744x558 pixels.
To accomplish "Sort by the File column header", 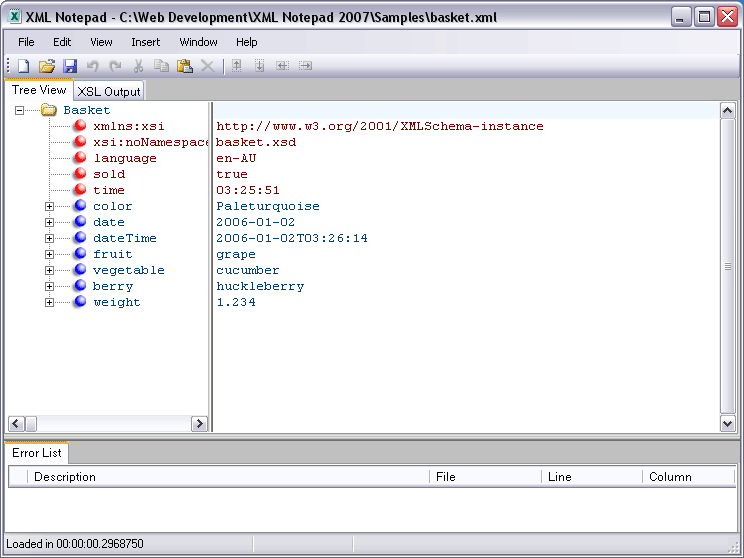I will tap(485, 477).
